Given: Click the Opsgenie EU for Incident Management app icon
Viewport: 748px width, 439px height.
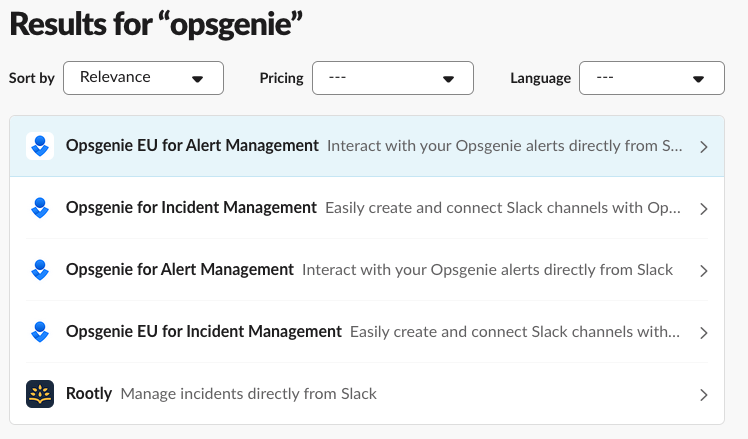Looking at the screenshot, I should pos(40,332).
